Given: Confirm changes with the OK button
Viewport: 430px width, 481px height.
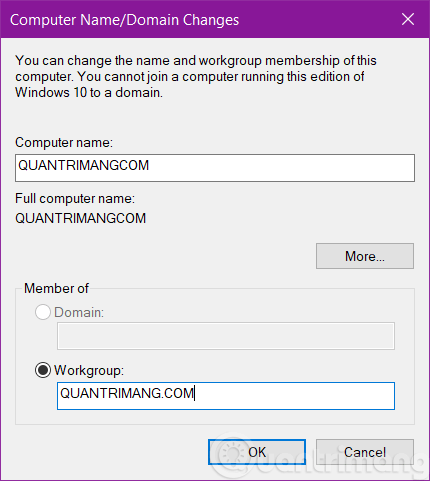Looking at the screenshot, I should tap(257, 452).
